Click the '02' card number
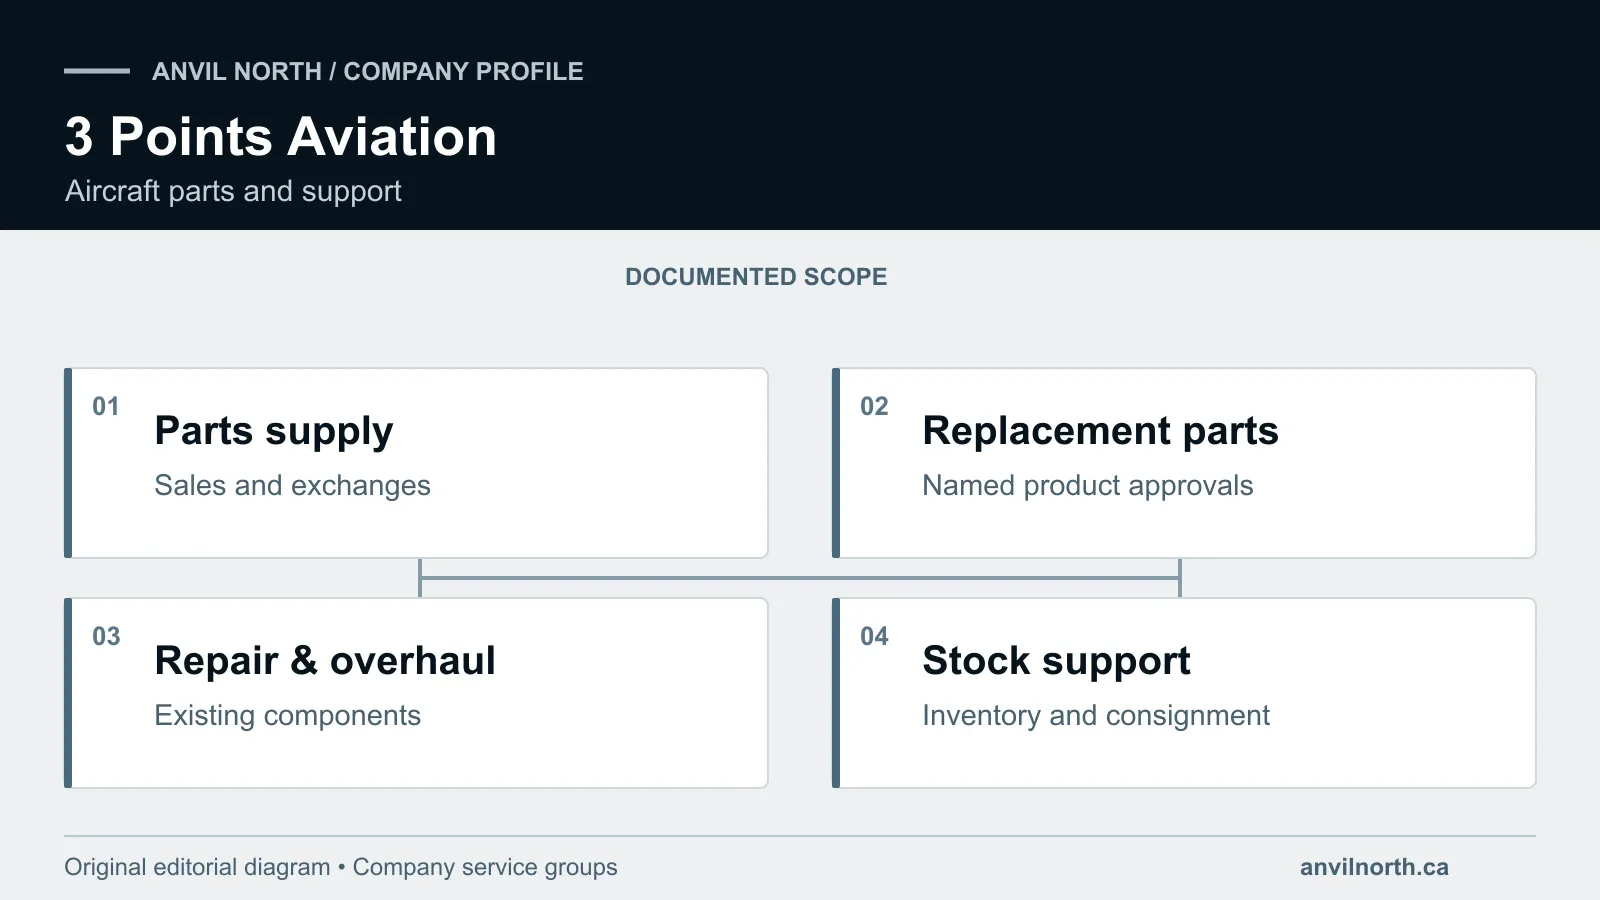The width and height of the screenshot is (1600, 900). pyautogui.click(x=874, y=406)
